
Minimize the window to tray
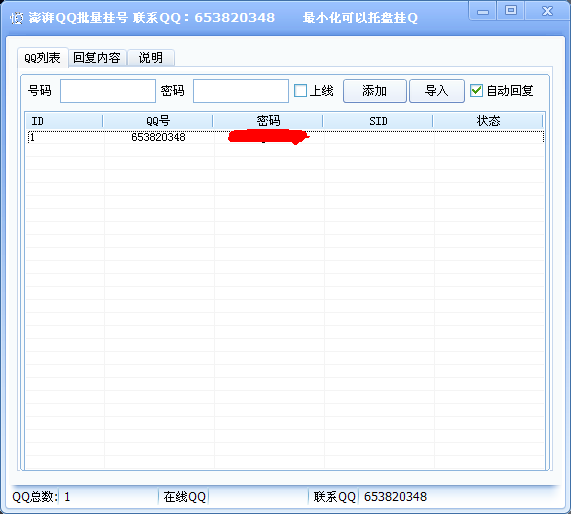(483, 11)
